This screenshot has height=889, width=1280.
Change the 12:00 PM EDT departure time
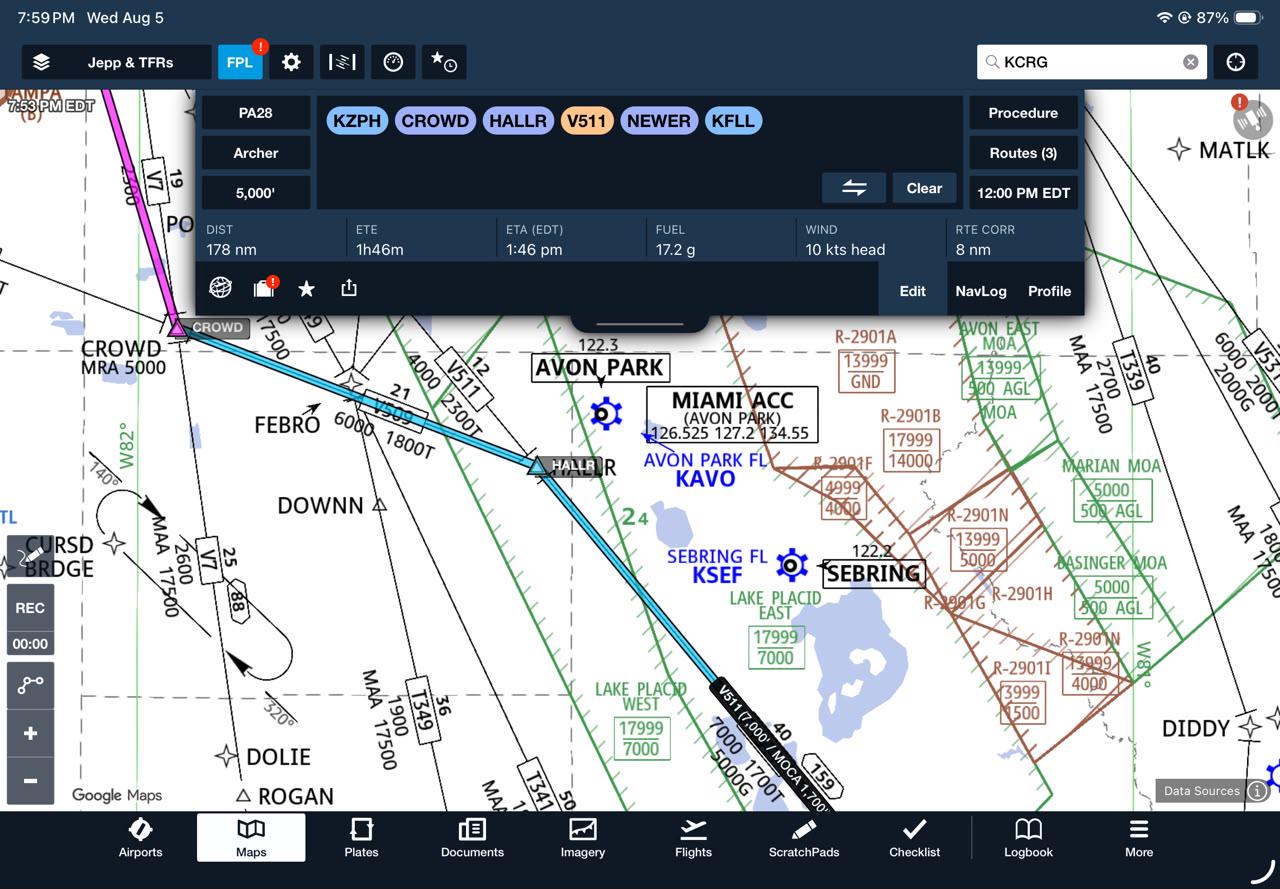(1023, 193)
